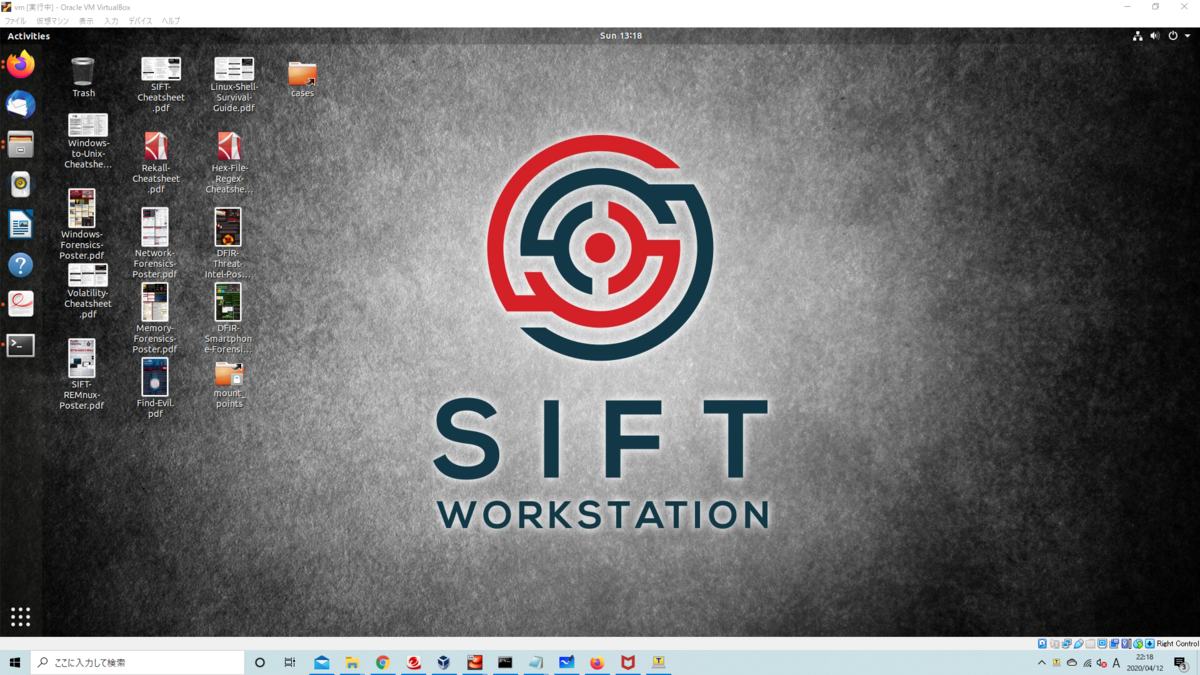Launch Thunderbird mail from the dock

(21, 105)
